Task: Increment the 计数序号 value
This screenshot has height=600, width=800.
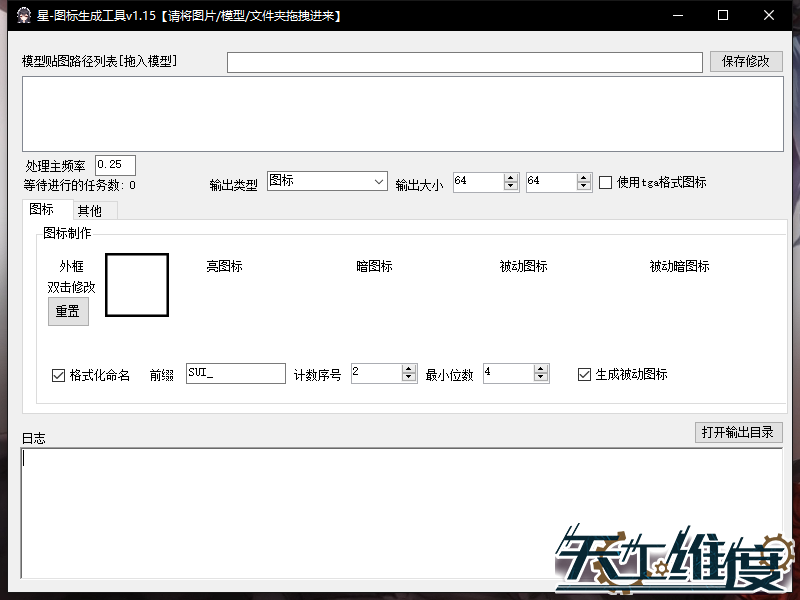Action: pyautogui.click(x=409, y=369)
